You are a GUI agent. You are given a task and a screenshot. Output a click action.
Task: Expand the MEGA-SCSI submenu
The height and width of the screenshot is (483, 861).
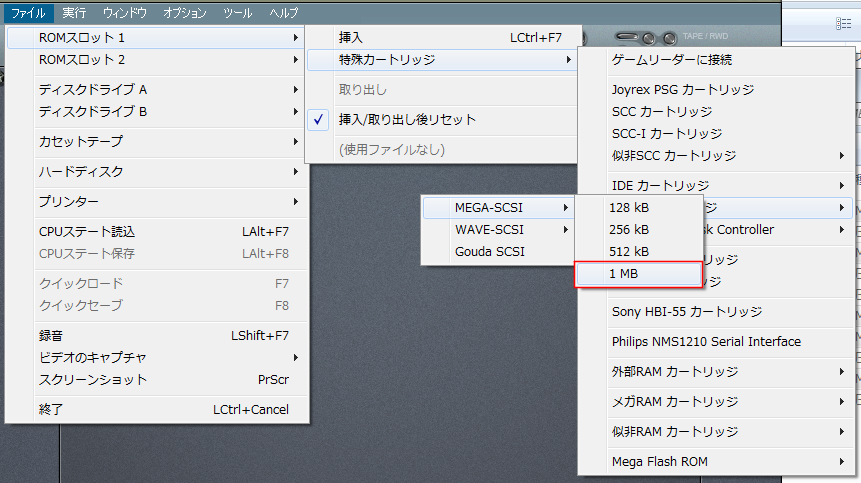tap(498, 207)
